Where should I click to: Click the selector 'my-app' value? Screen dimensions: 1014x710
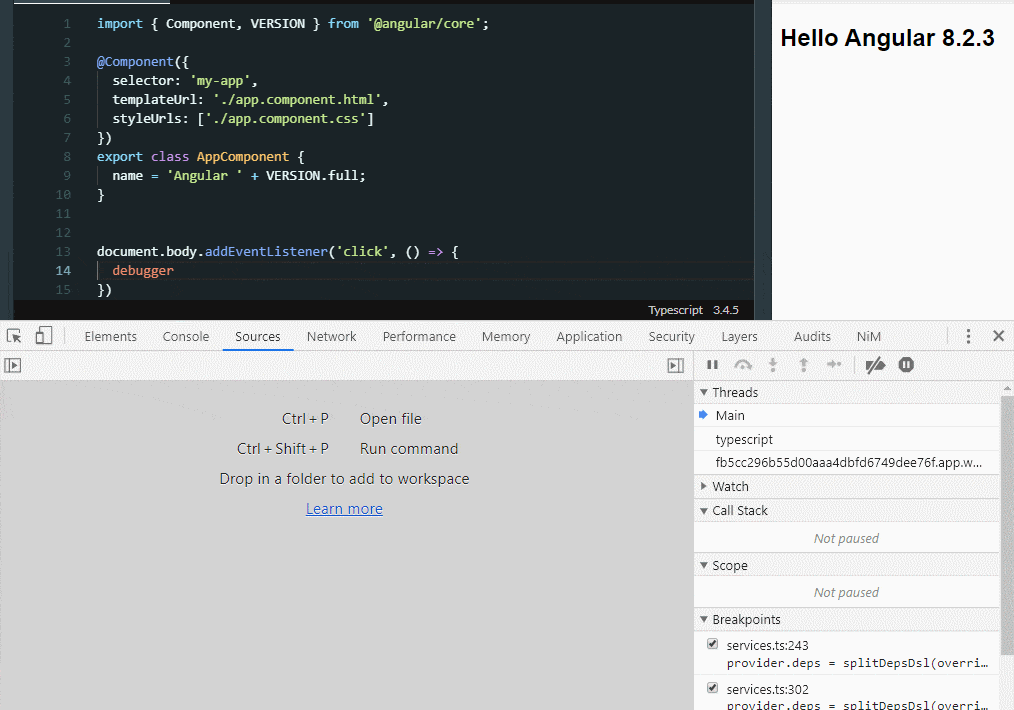coord(220,81)
